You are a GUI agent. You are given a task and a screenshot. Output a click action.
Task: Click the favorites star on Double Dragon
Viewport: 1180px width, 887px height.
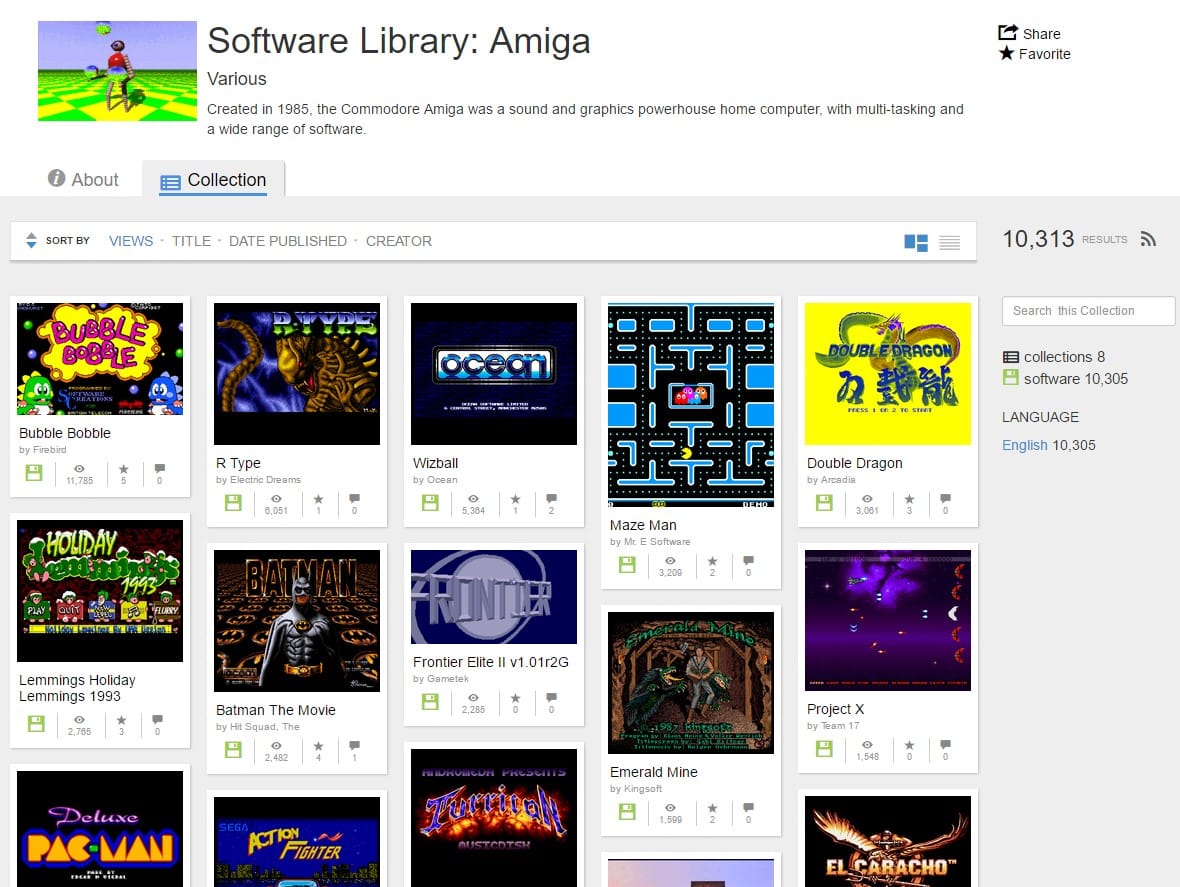tap(909, 499)
